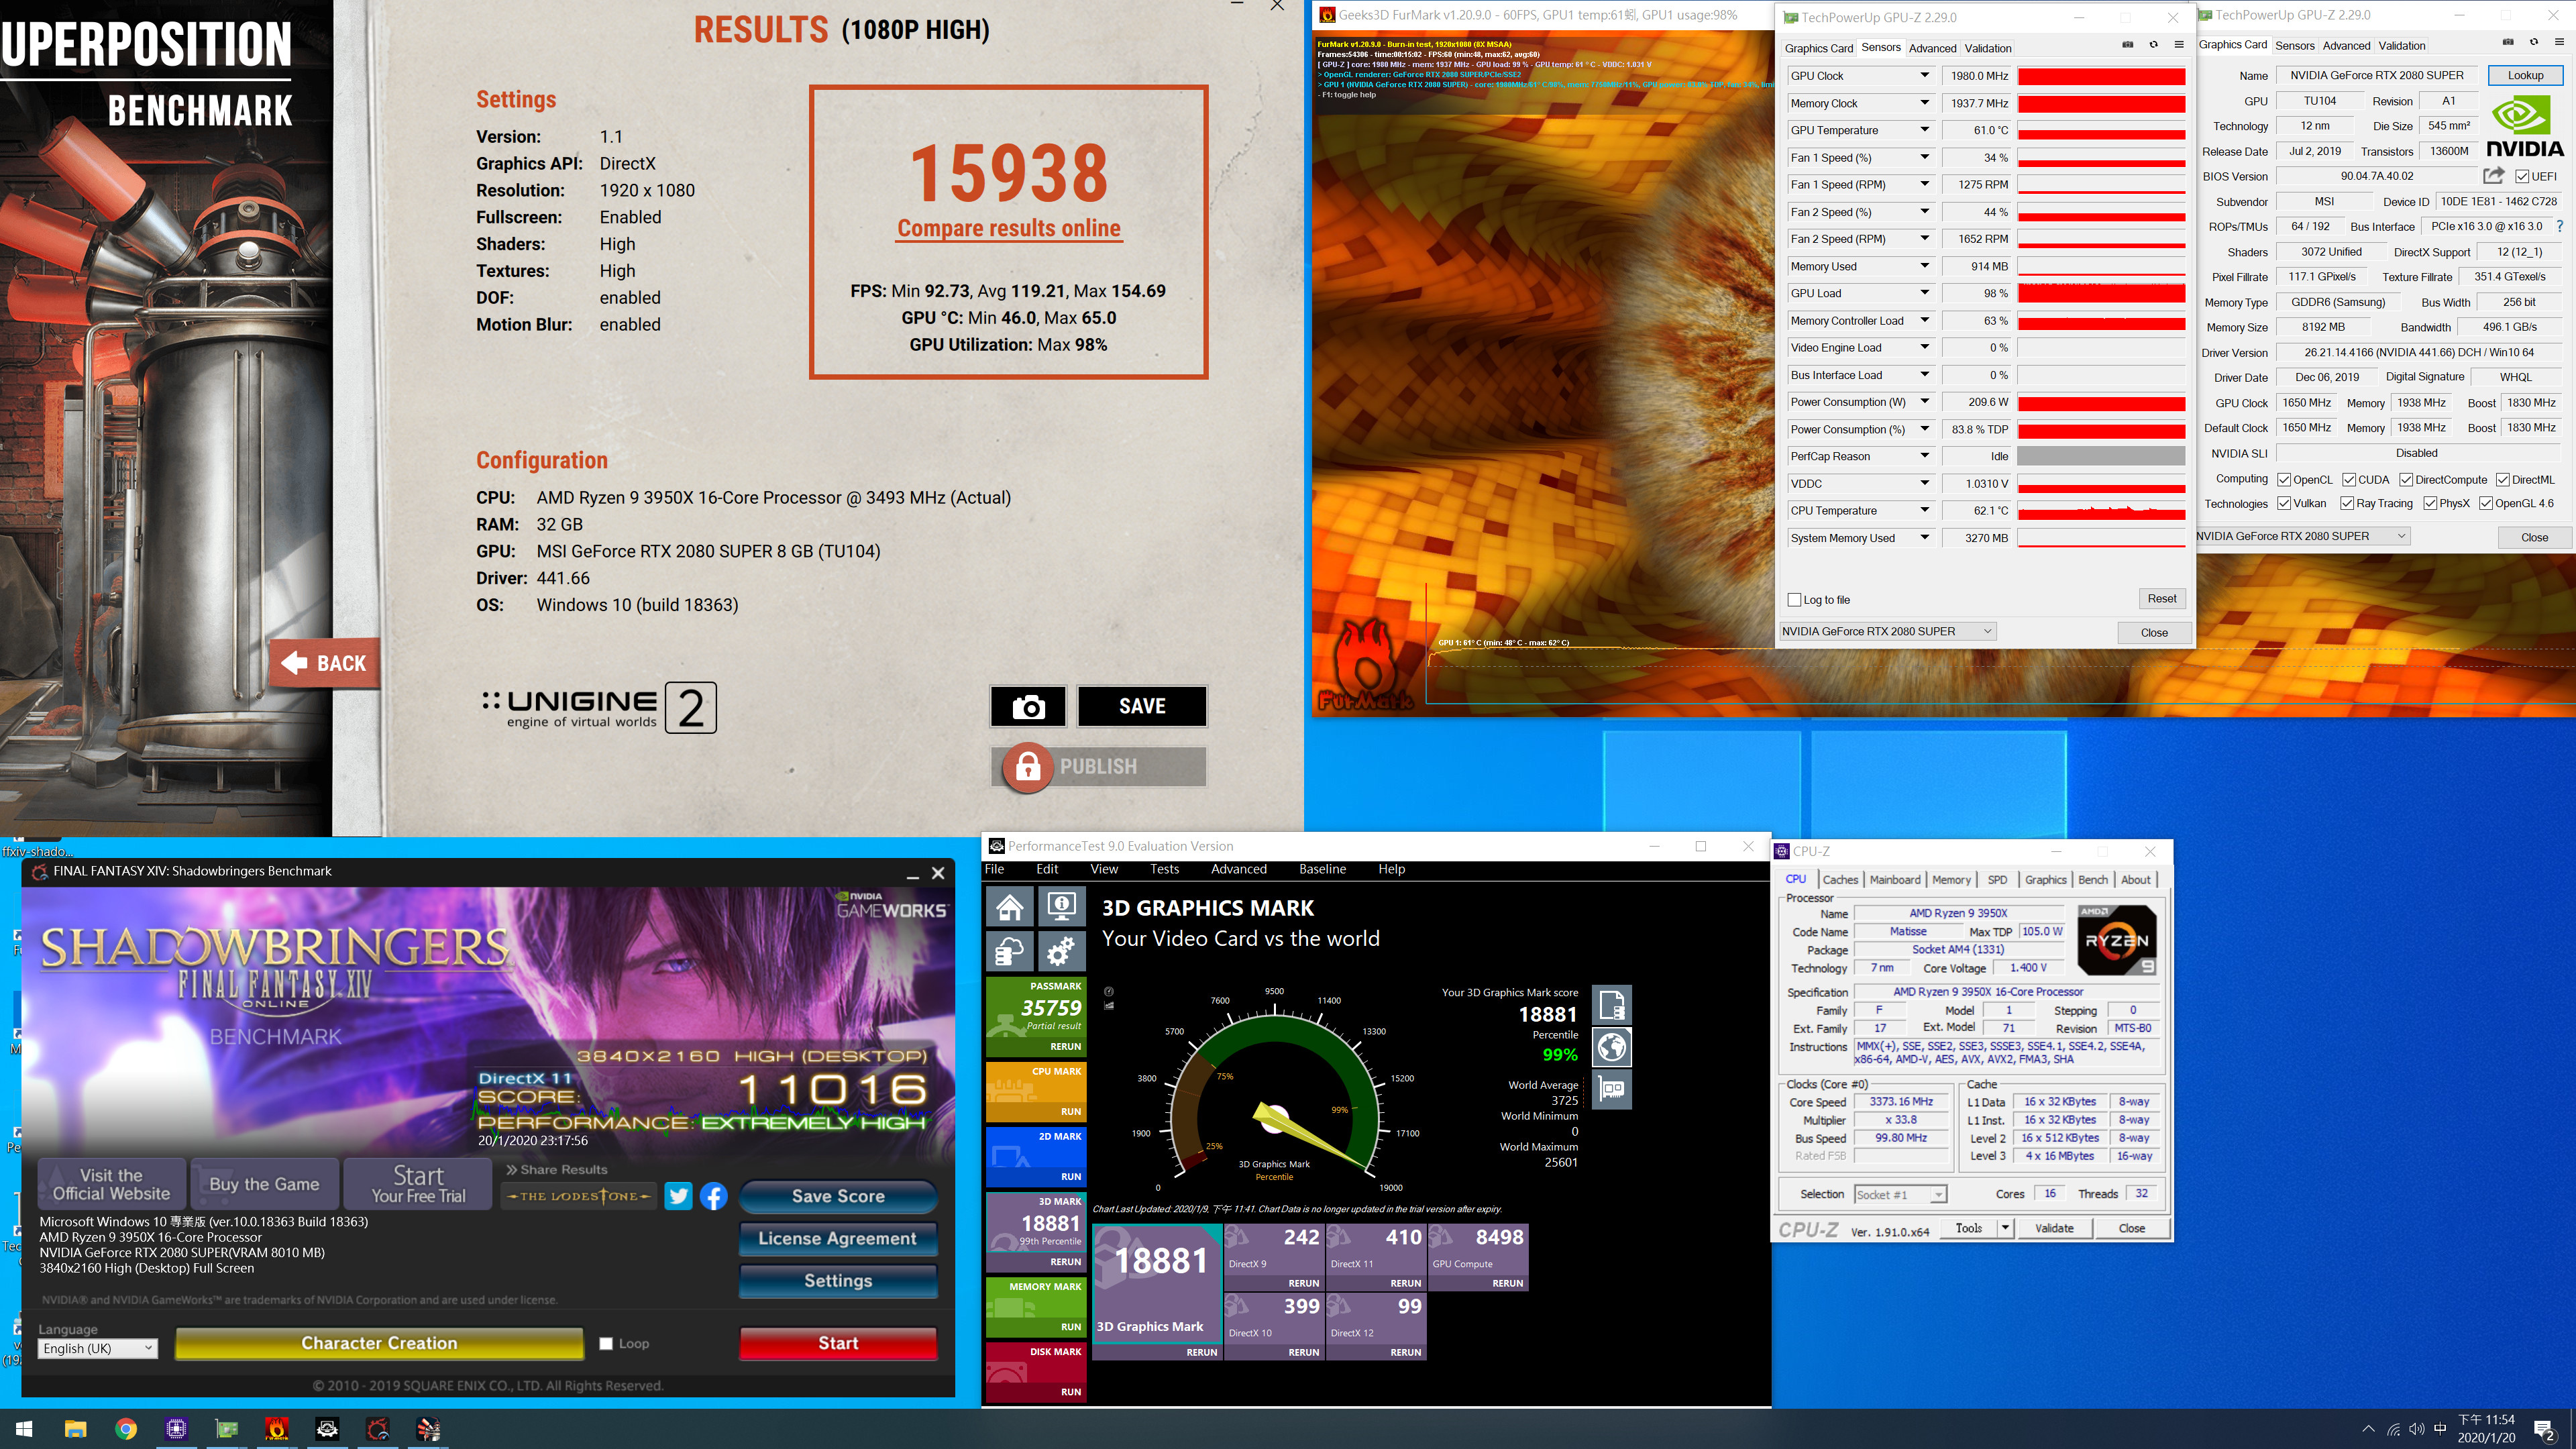Expand the GPU Temperature sensor dropdown arrow
2576x1449 pixels.
1924,130
